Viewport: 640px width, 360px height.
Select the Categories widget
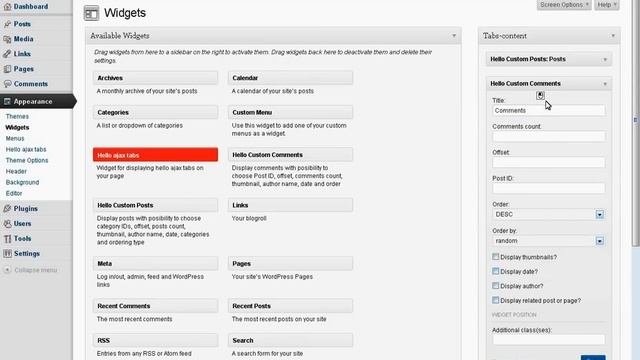tap(155, 112)
